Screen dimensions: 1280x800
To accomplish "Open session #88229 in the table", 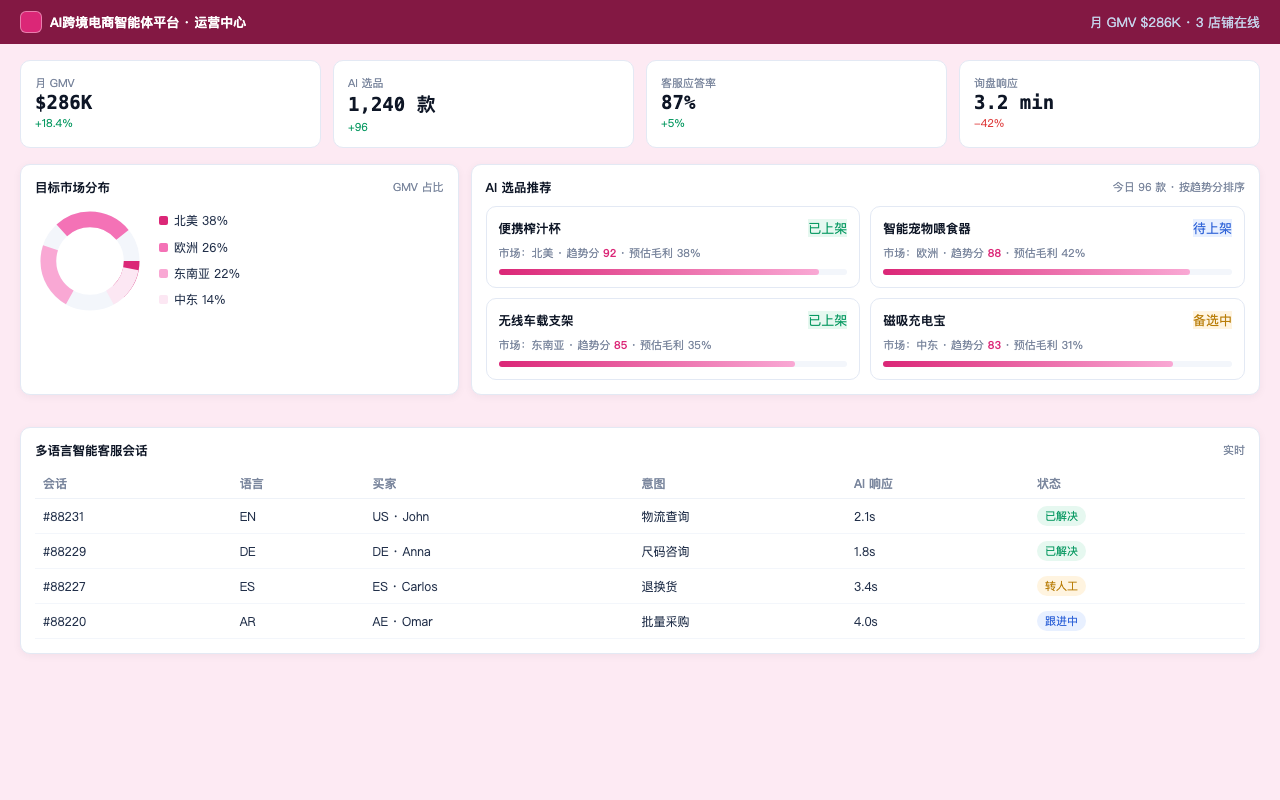I will [640, 551].
